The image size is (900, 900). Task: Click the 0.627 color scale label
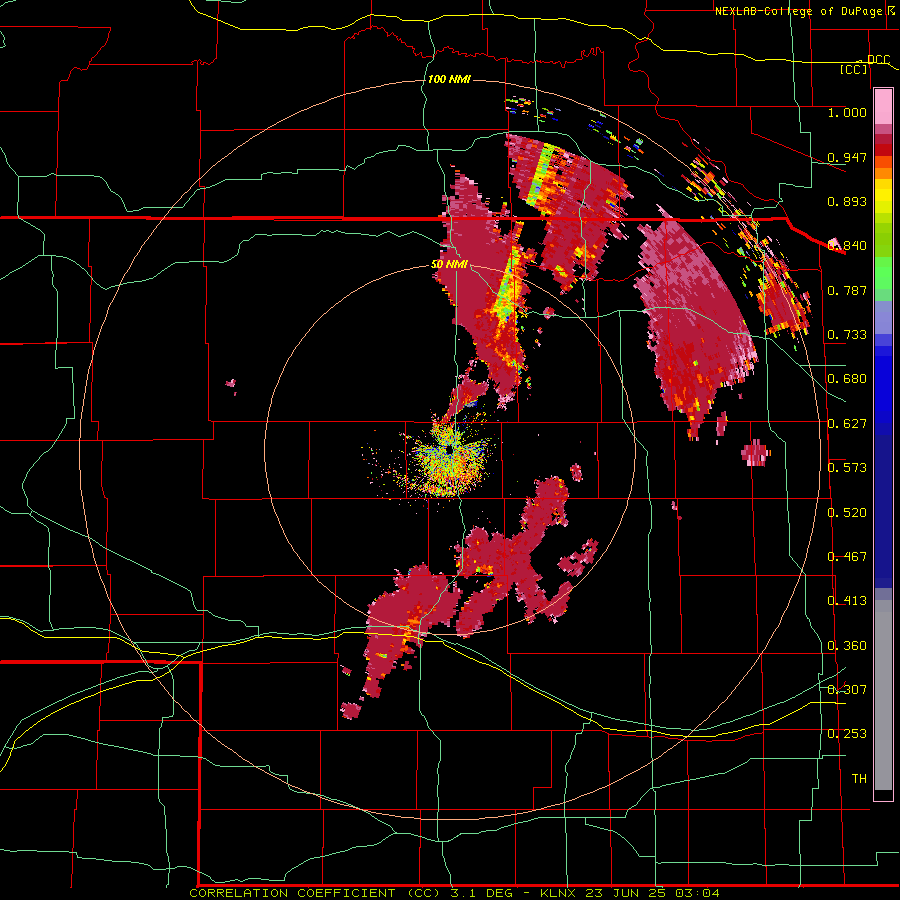click(x=847, y=424)
